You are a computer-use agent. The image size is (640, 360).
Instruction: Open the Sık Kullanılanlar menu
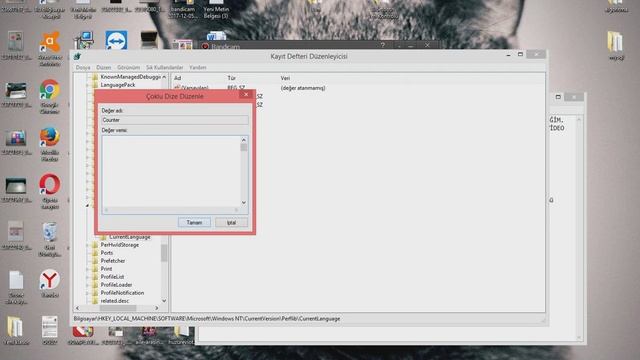[164, 67]
